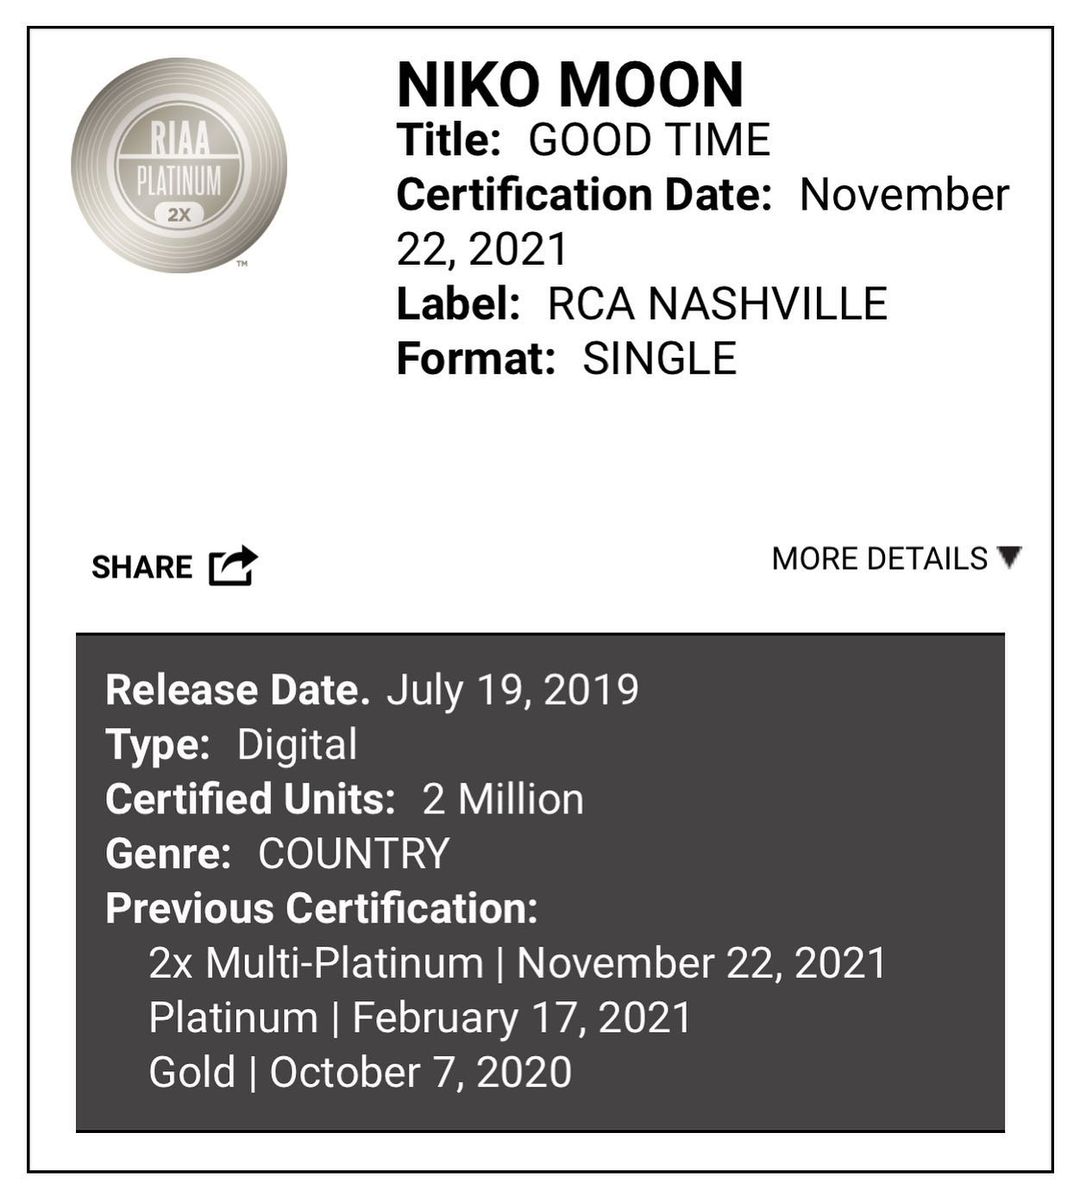Click the 2X pill on the badge

click(179, 214)
